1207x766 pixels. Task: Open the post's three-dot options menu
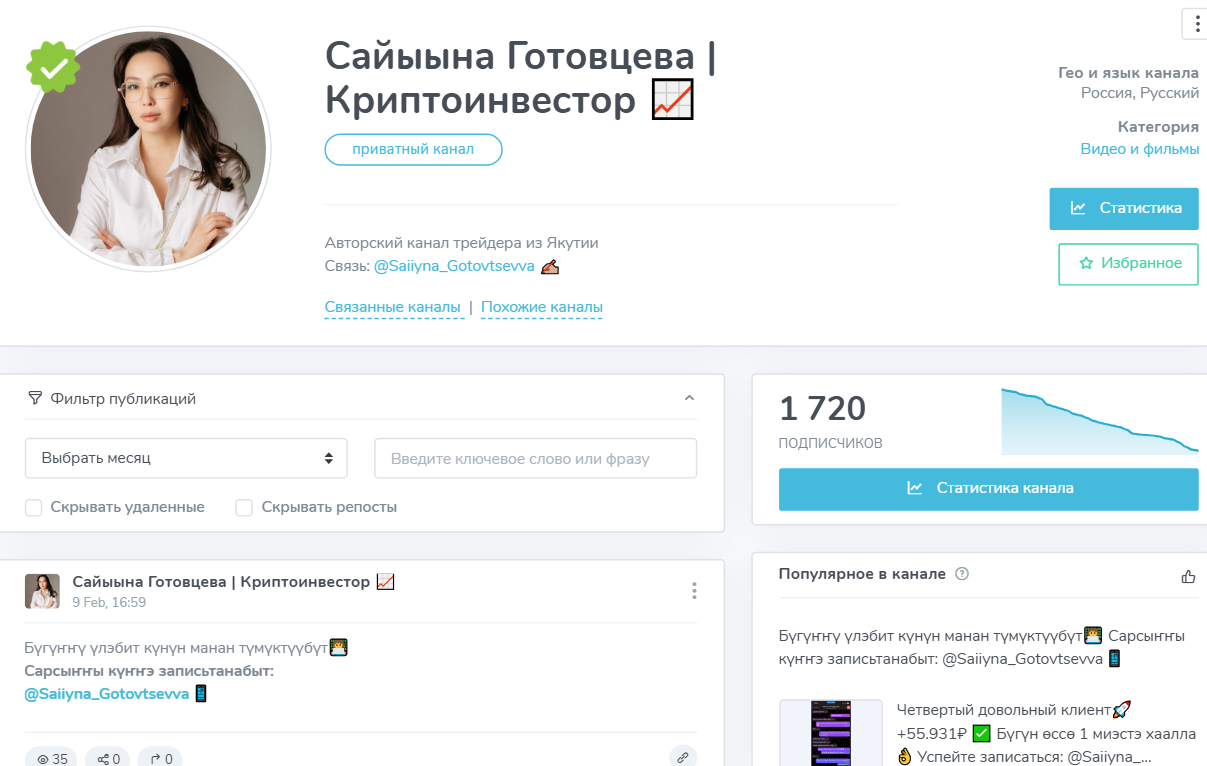click(x=694, y=591)
